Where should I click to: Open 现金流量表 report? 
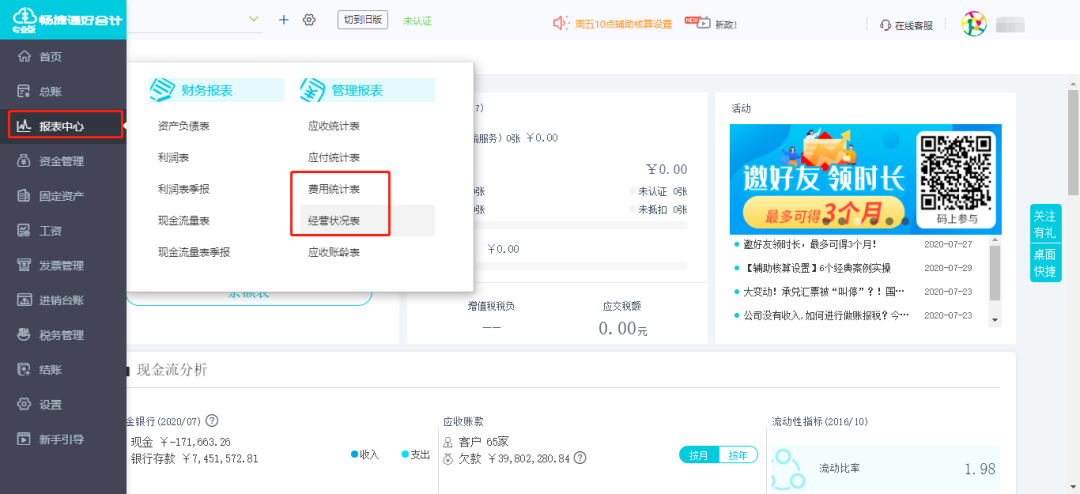(184, 220)
